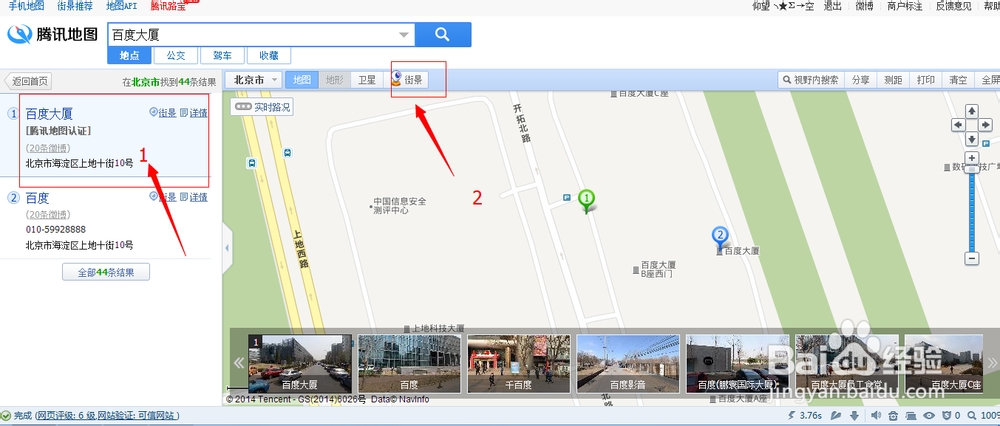This screenshot has height=426, width=1000.
Task: Show previous street view thumbnails arrow
Action: (239, 363)
